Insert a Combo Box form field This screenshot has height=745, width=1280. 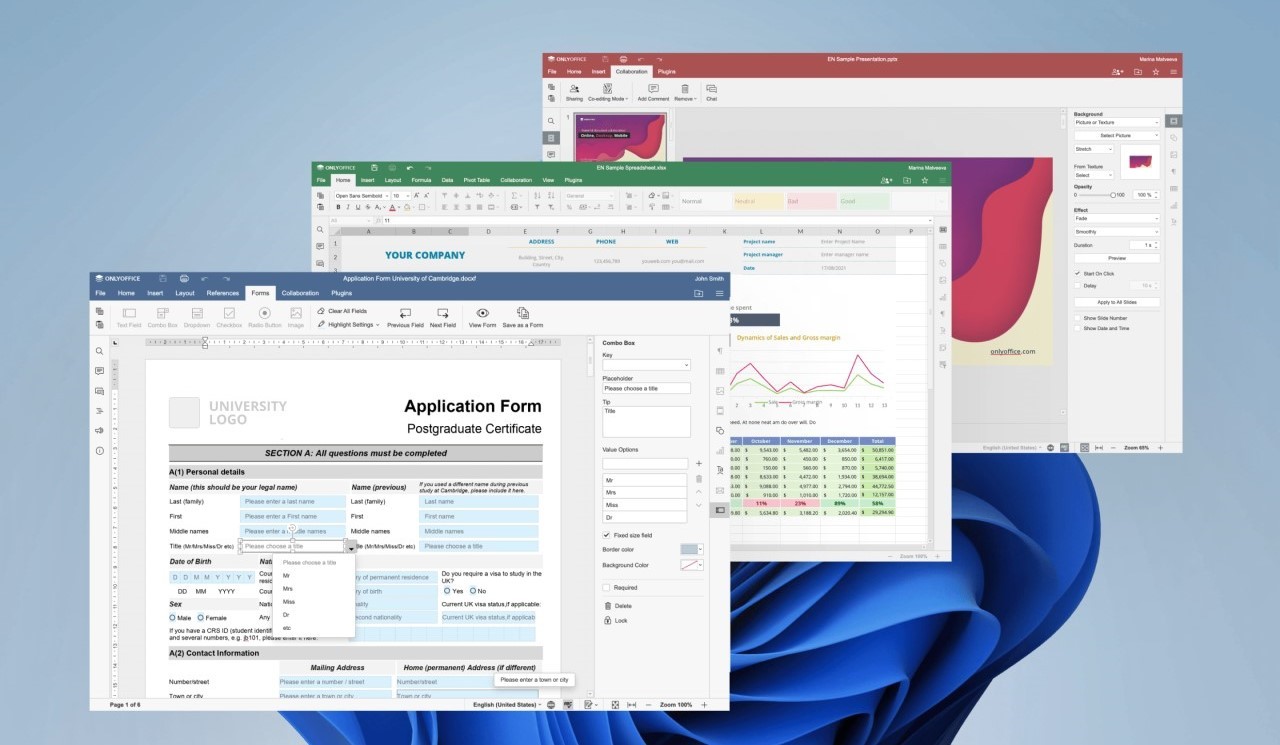(162, 317)
